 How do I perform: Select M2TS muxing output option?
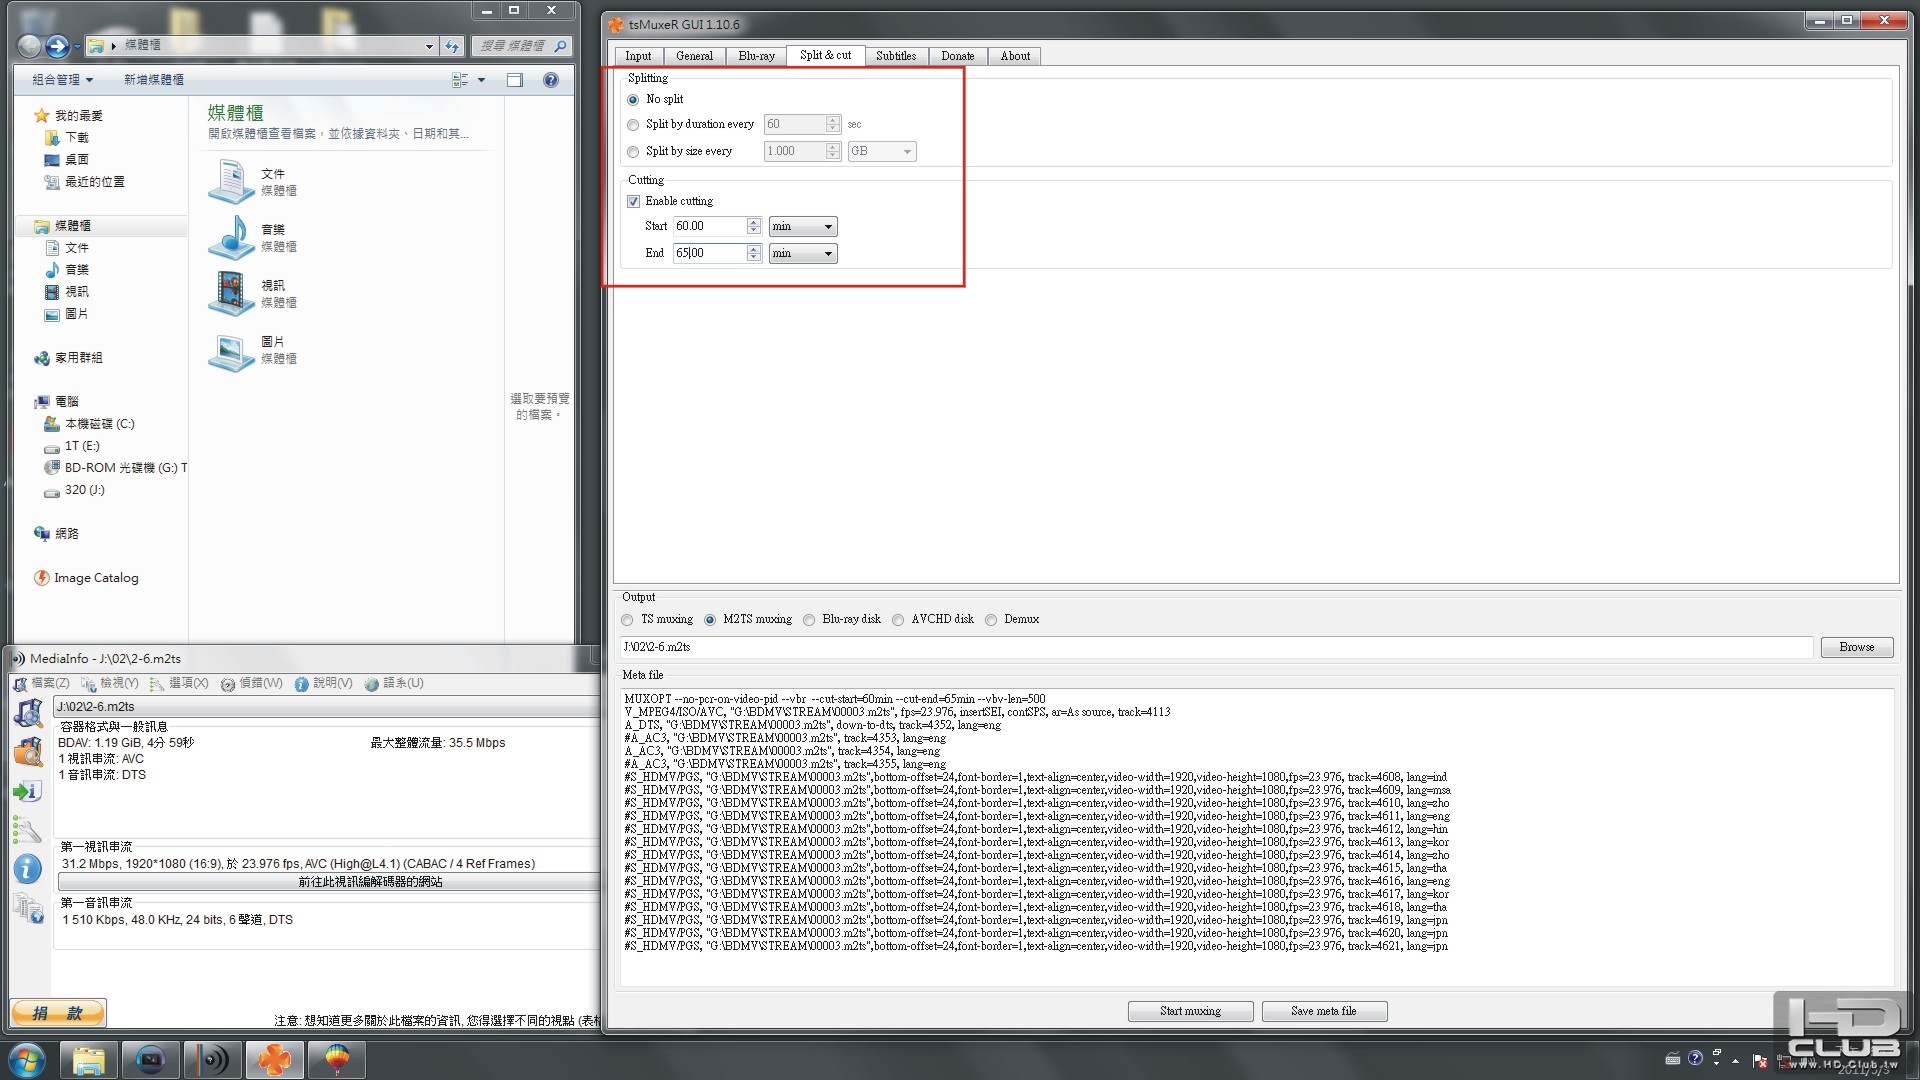click(710, 620)
